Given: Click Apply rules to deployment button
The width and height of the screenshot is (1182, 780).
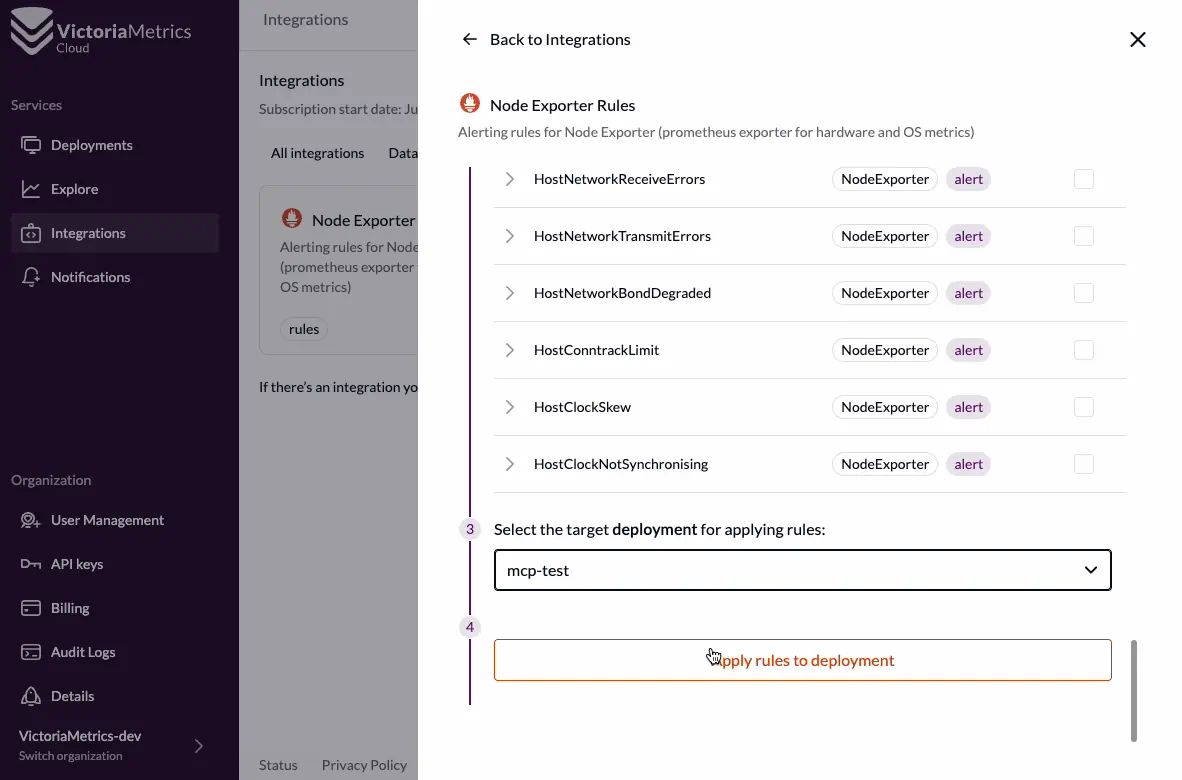Looking at the screenshot, I should click(802, 660).
